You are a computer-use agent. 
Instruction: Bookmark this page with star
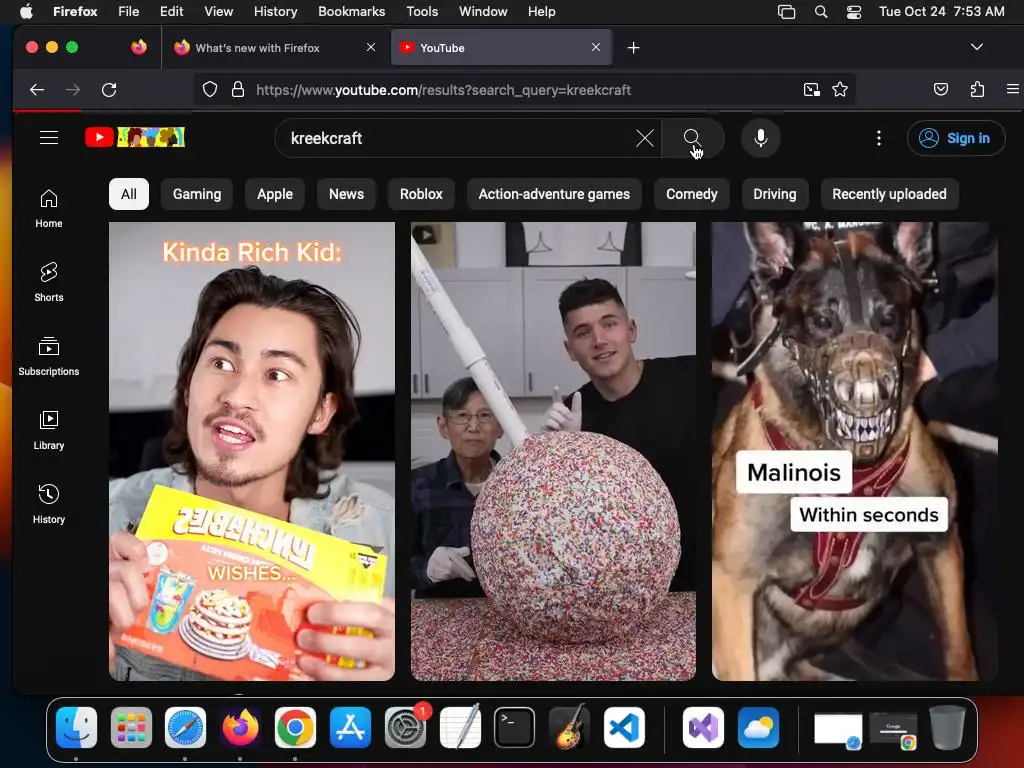click(x=840, y=89)
